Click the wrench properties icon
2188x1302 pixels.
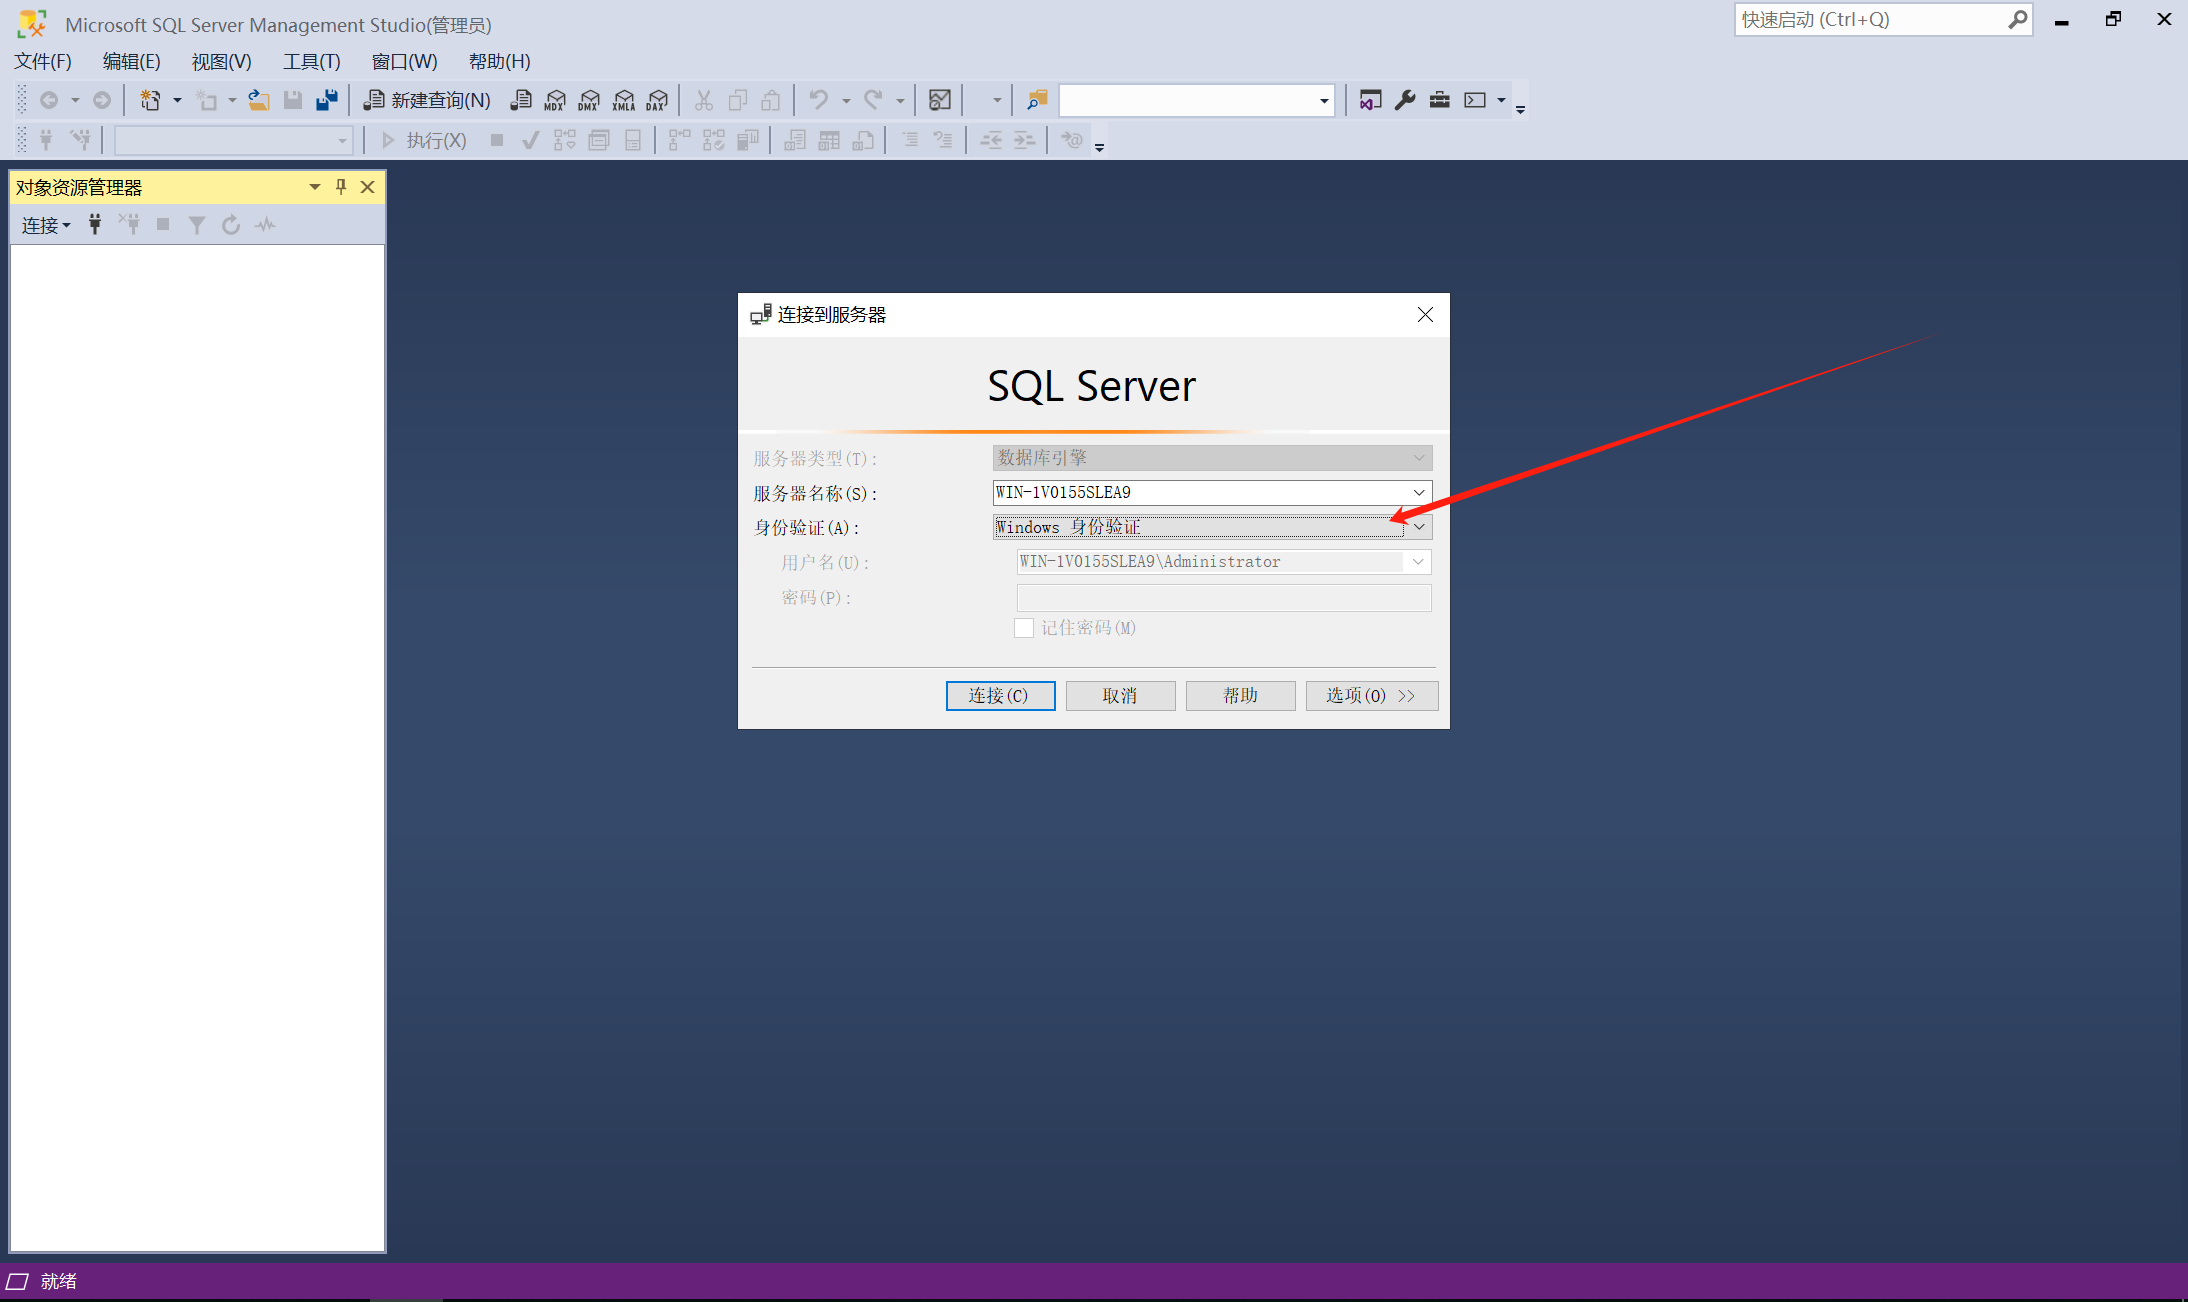point(1405,100)
